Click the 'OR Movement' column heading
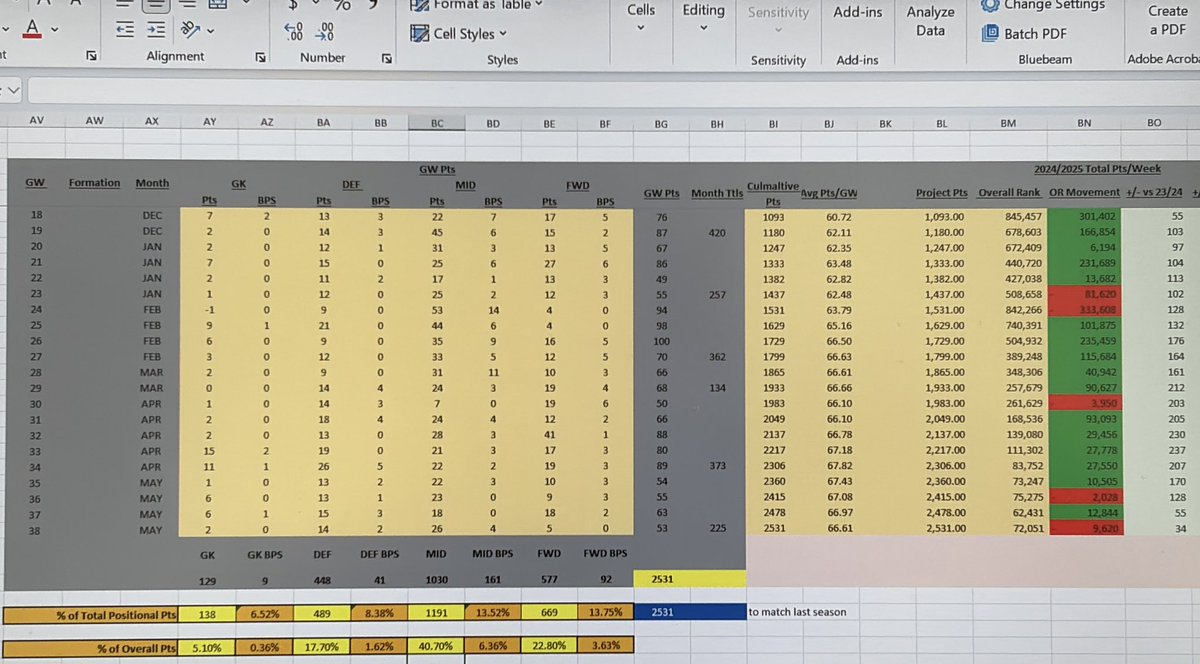1200x664 pixels. [1084, 193]
